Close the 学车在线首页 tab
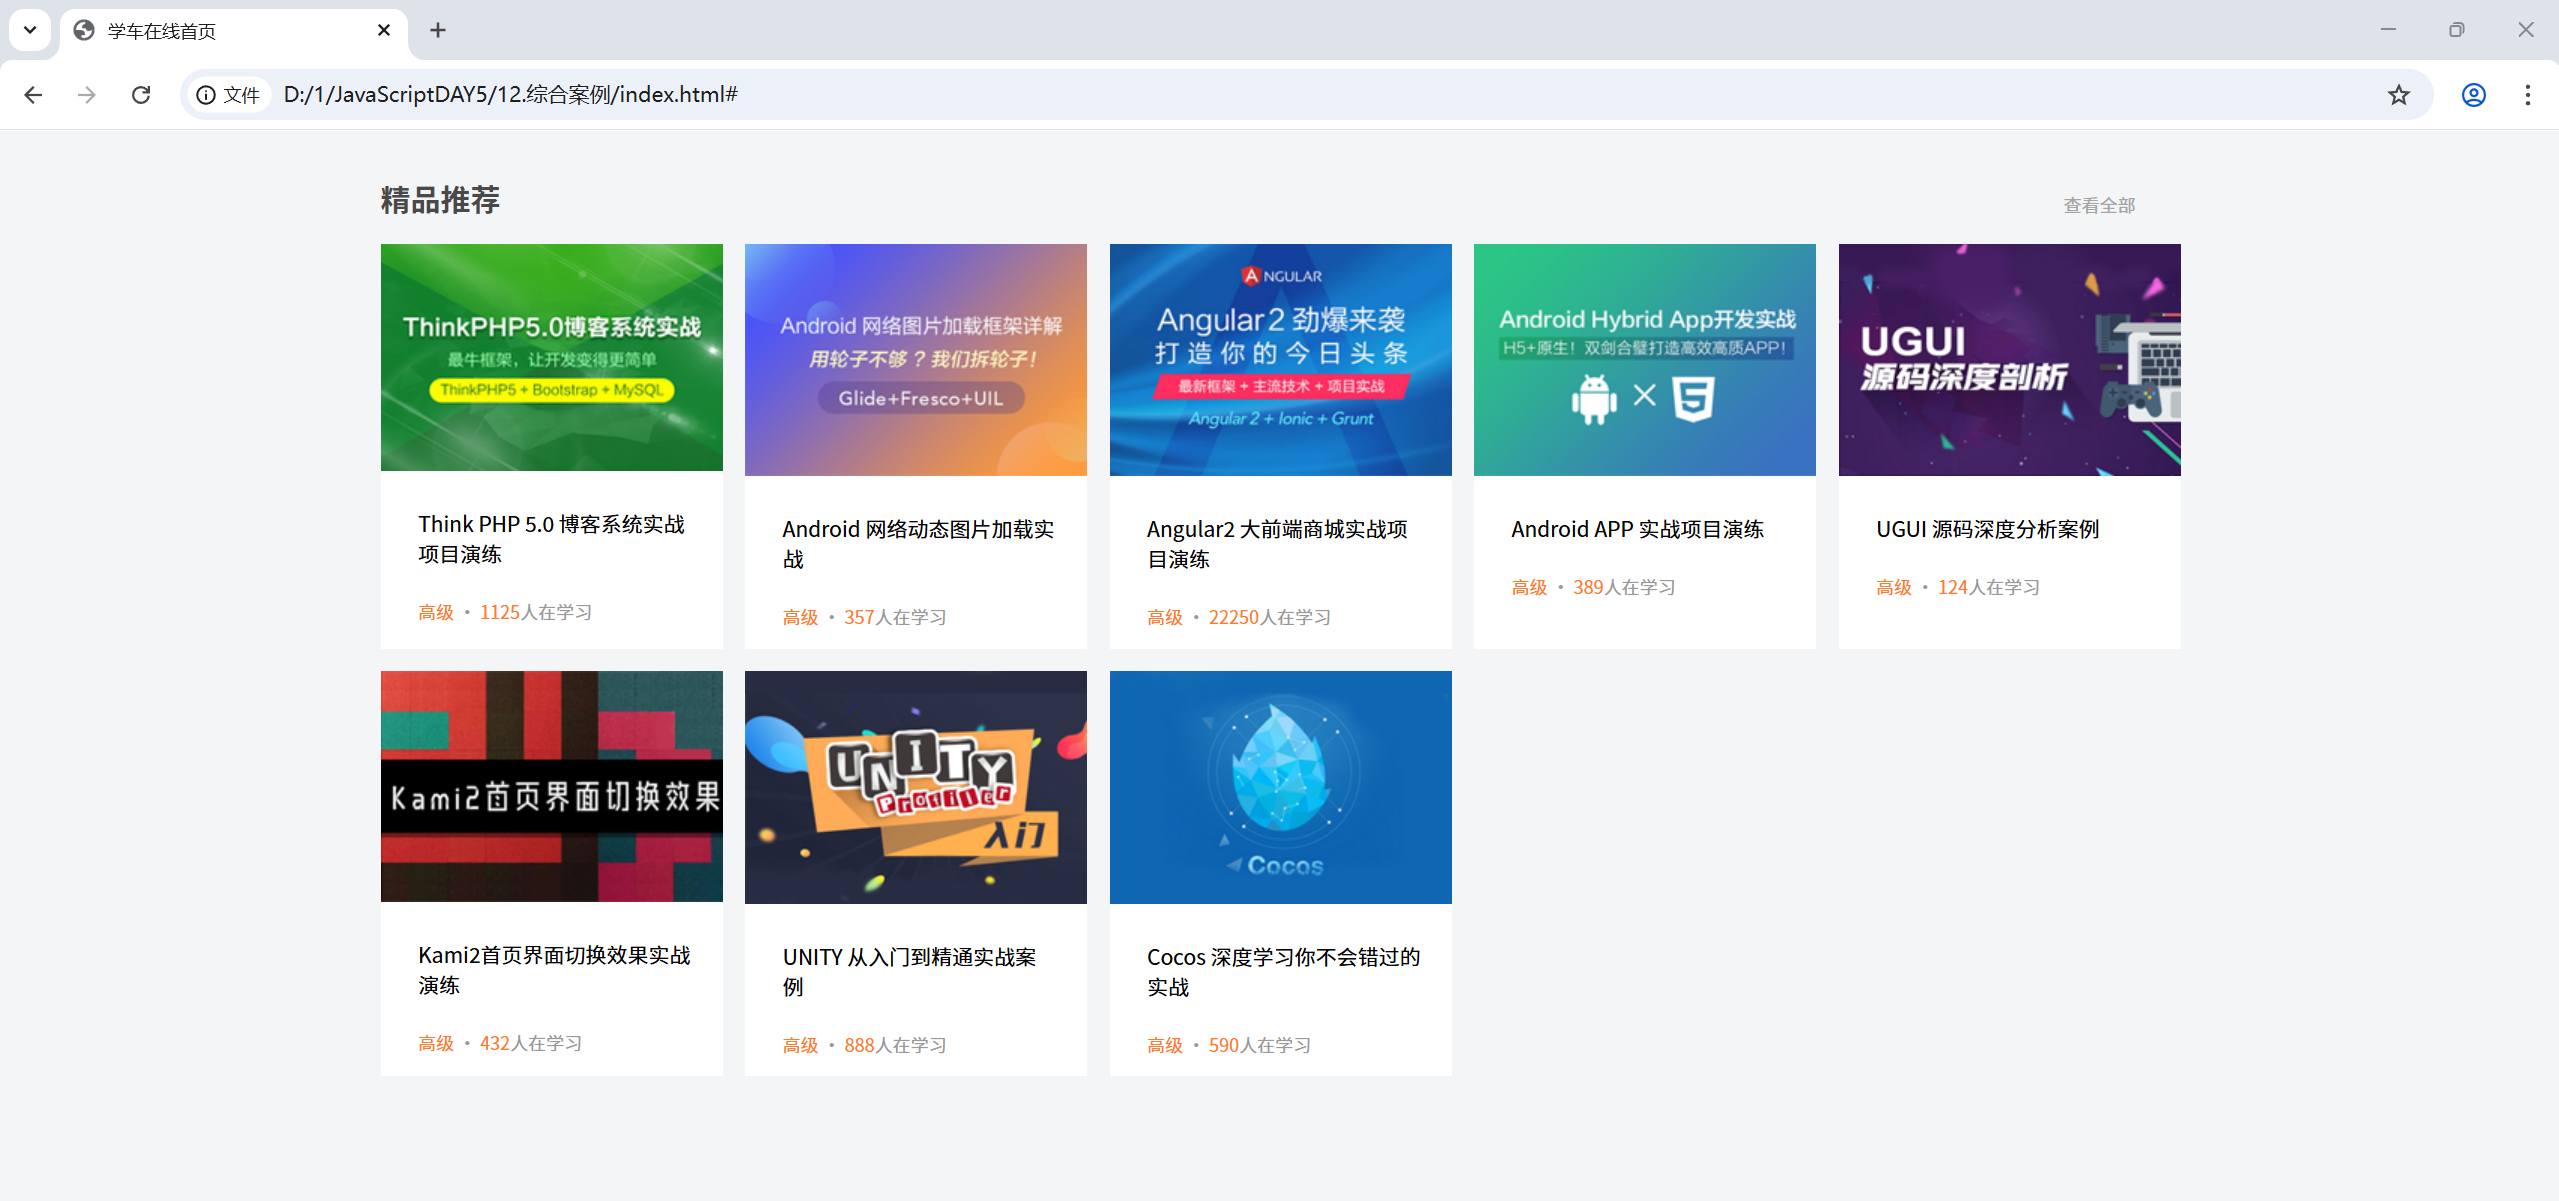This screenshot has height=1201, width=2559. 383,30
